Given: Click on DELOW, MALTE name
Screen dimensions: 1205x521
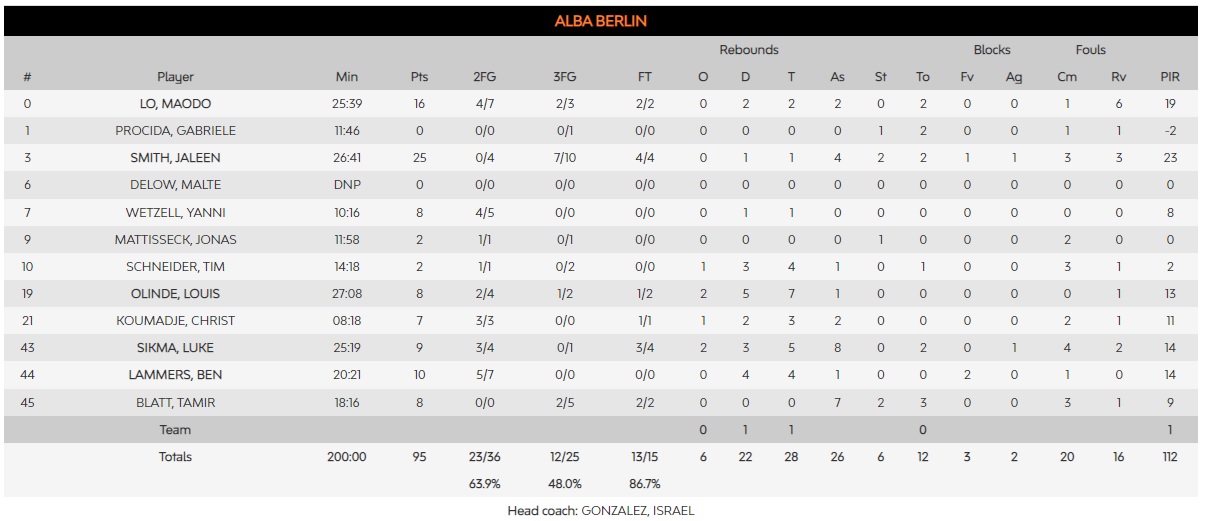Looking at the screenshot, I should tap(175, 185).
